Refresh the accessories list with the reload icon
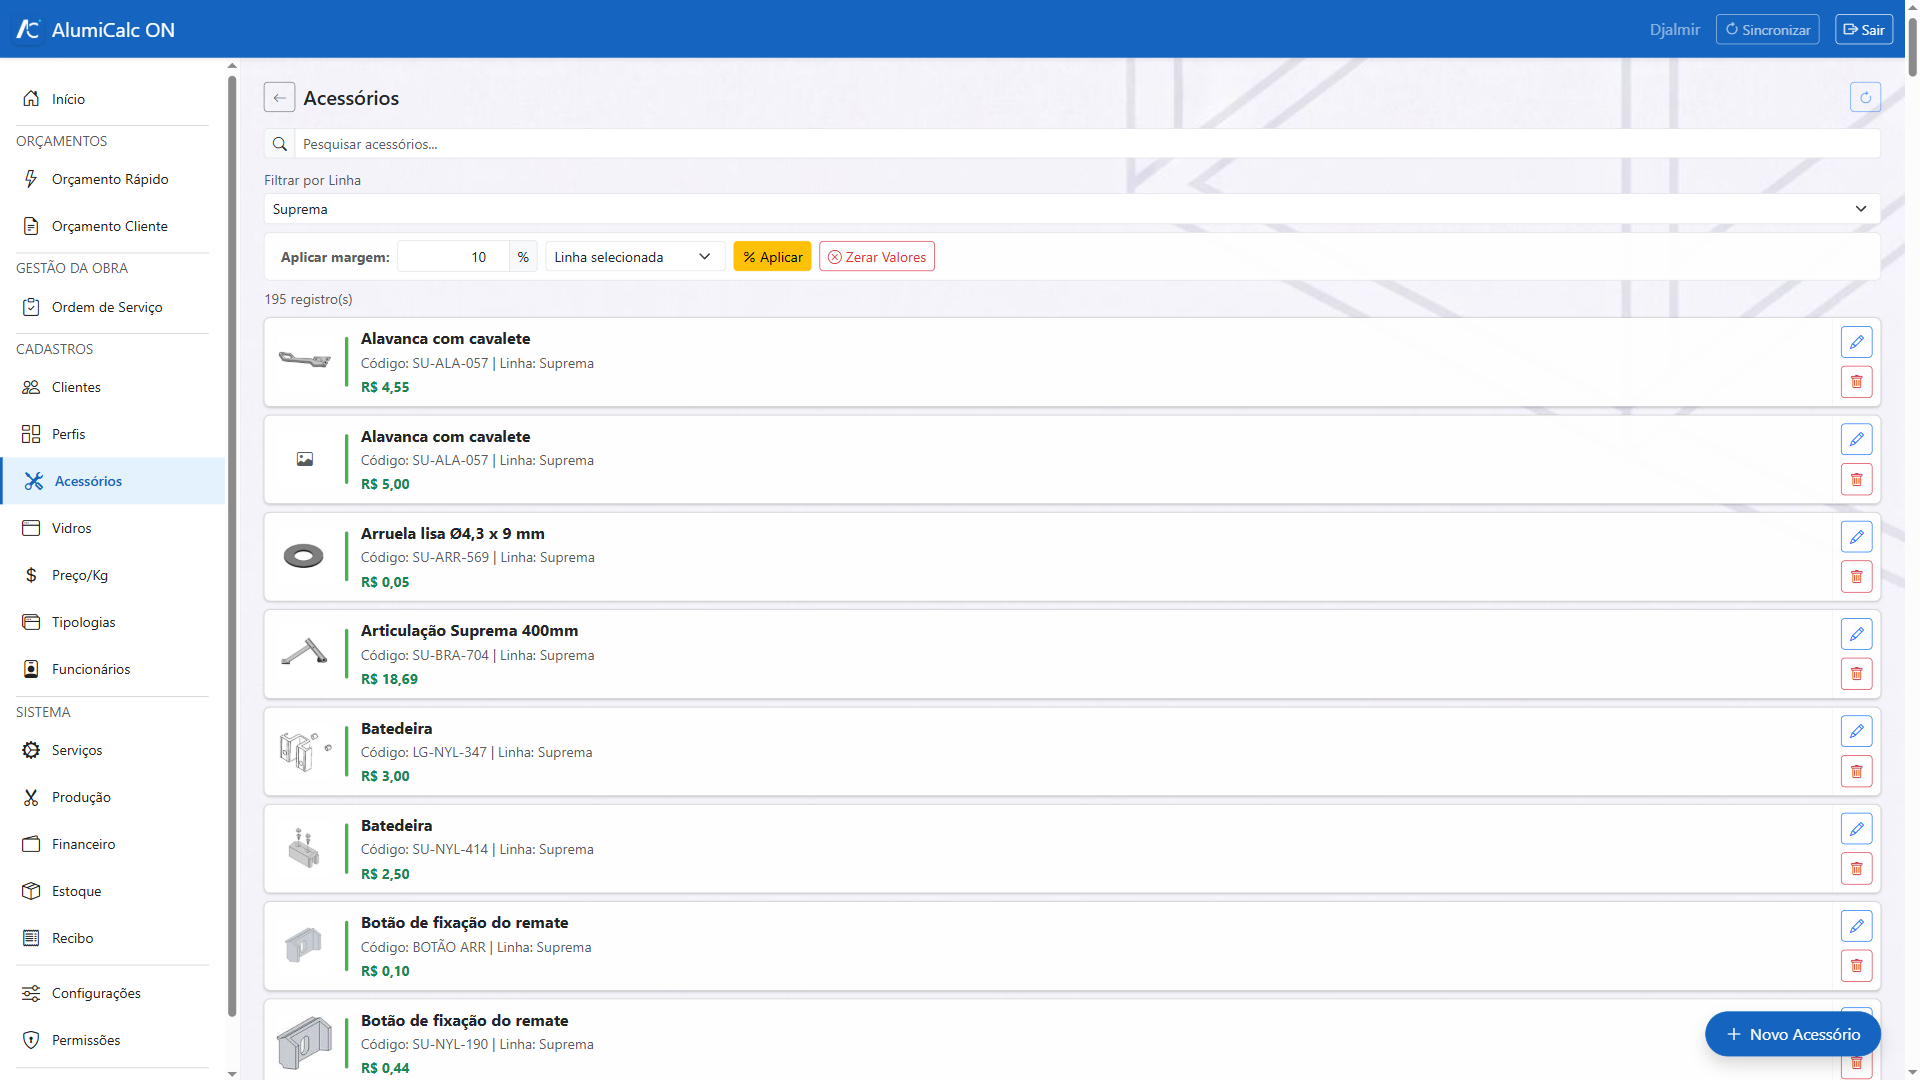Image resolution: width=1920 pixels, height=1080 pixels. click(1865, 97)
